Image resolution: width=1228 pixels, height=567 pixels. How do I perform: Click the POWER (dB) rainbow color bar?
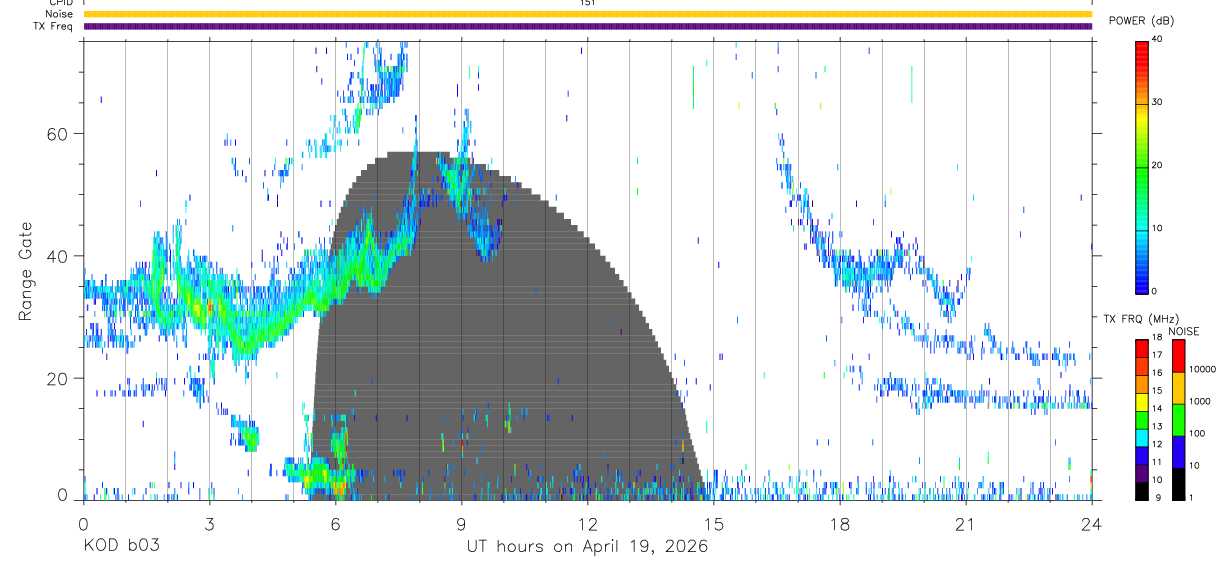(1141, 166)
